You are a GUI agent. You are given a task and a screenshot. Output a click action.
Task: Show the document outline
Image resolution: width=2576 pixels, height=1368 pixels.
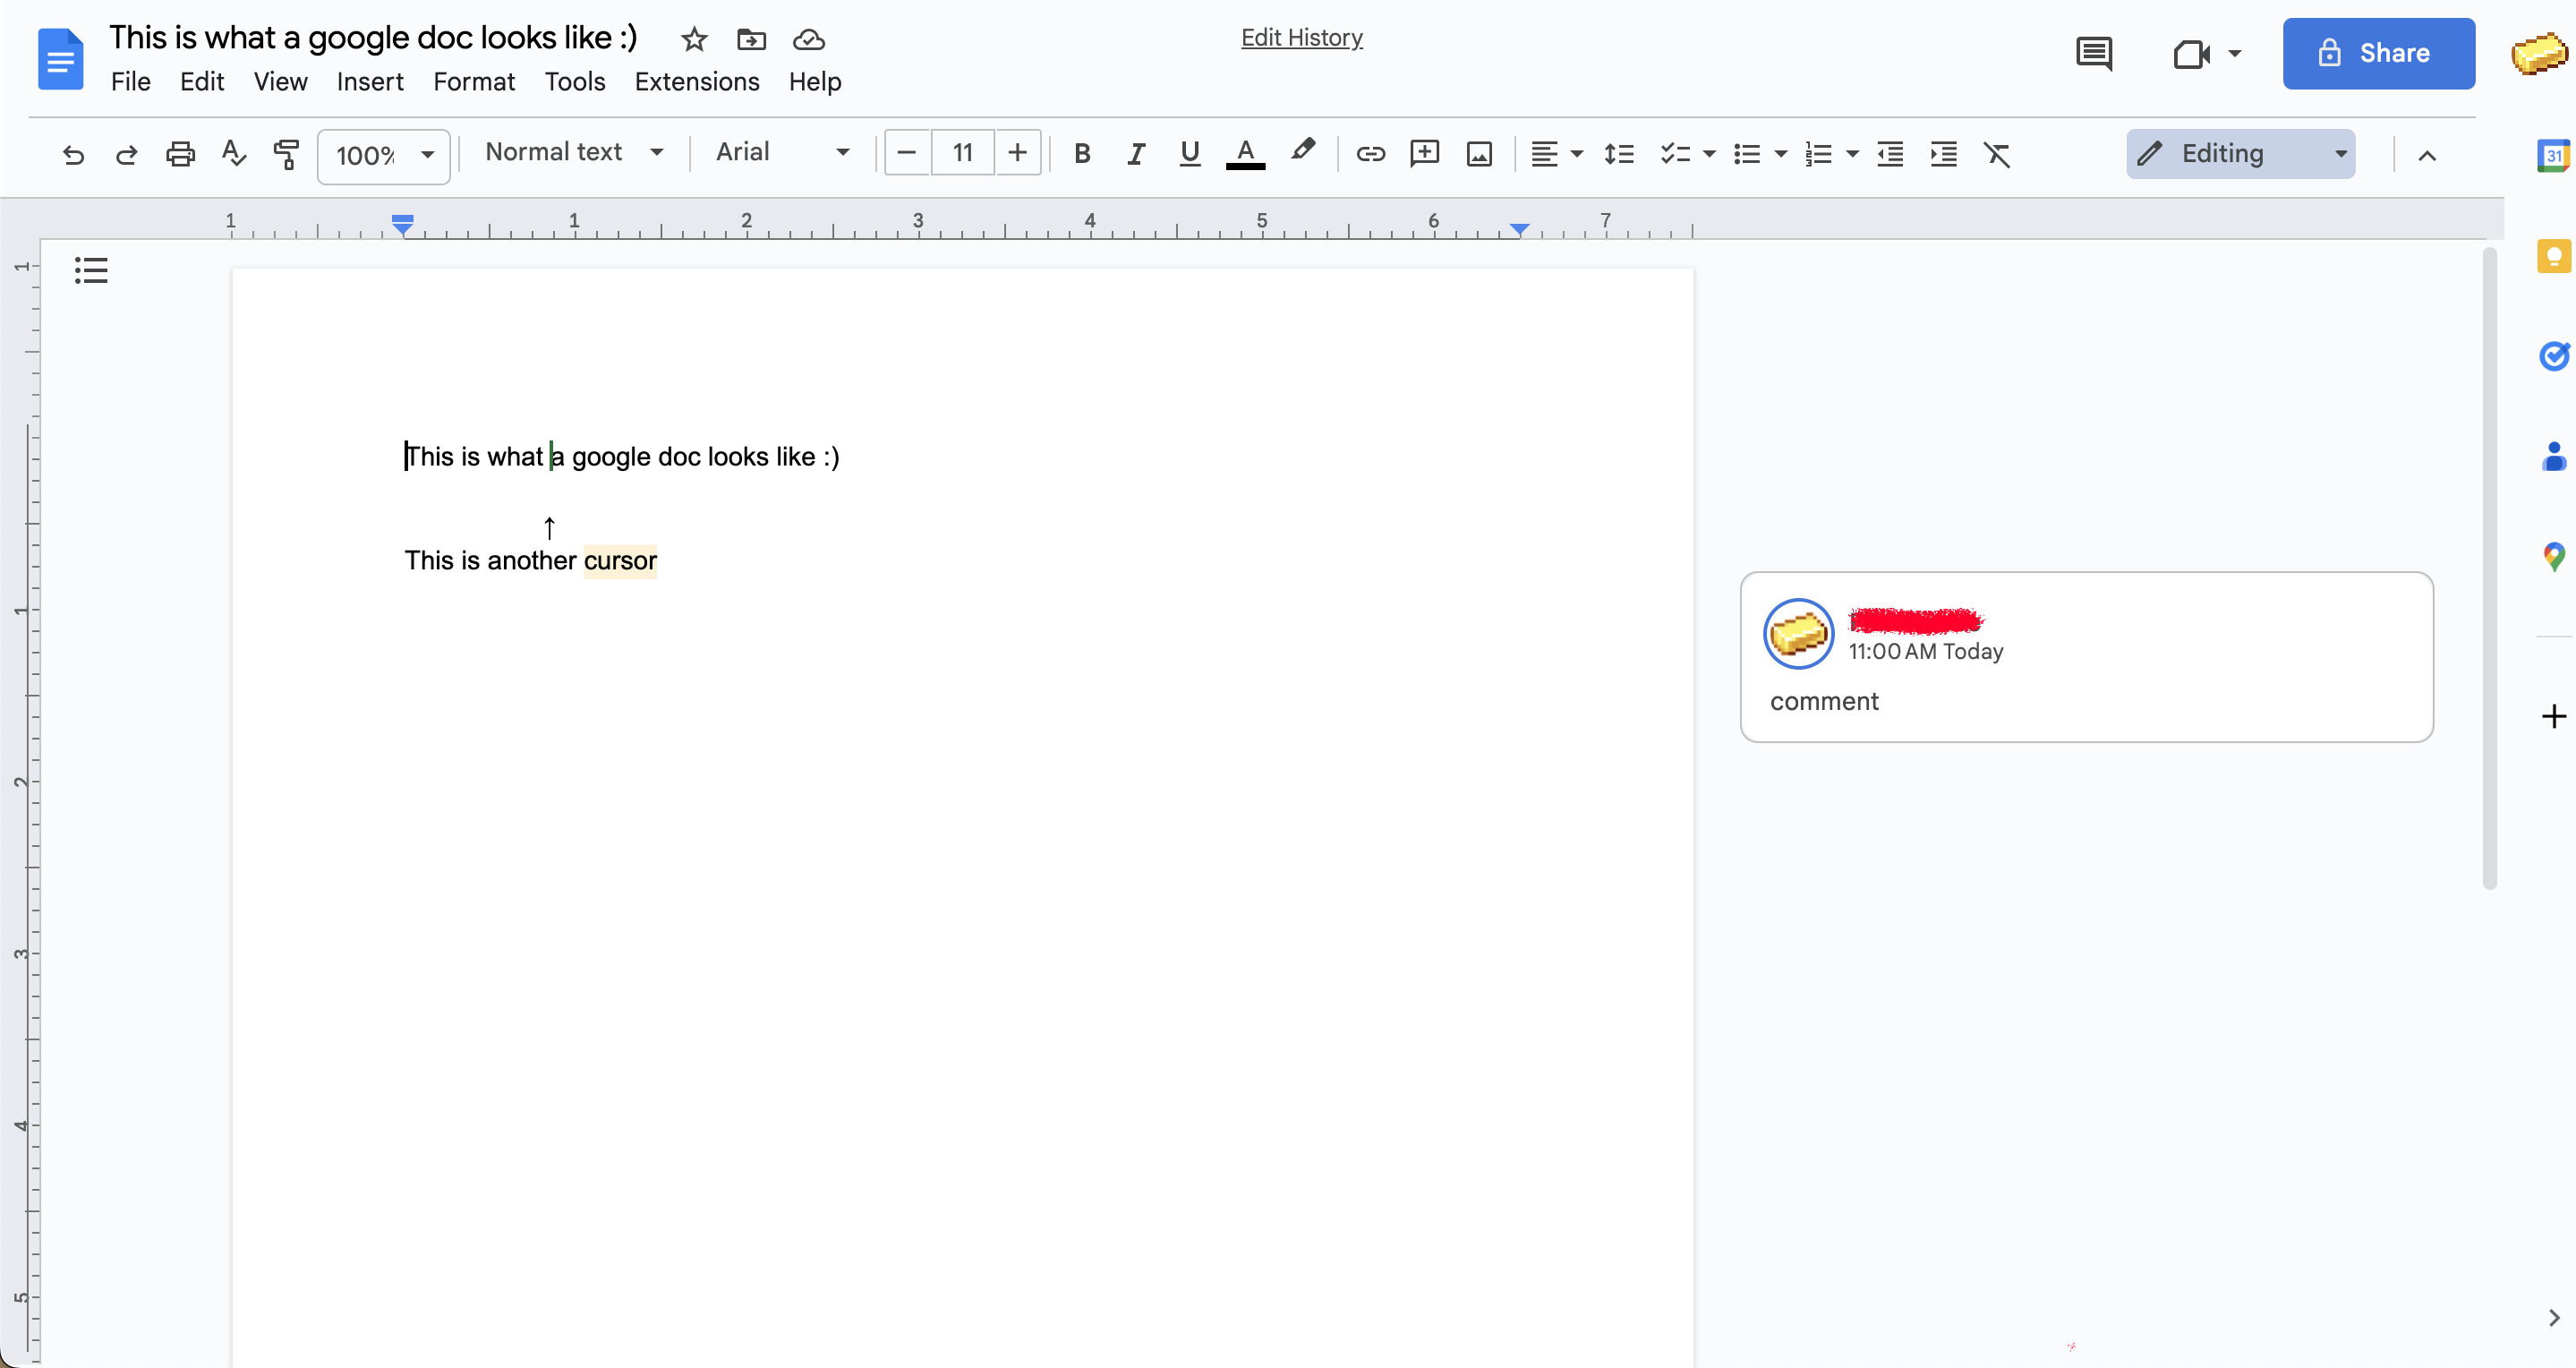(x=91, y=270)
